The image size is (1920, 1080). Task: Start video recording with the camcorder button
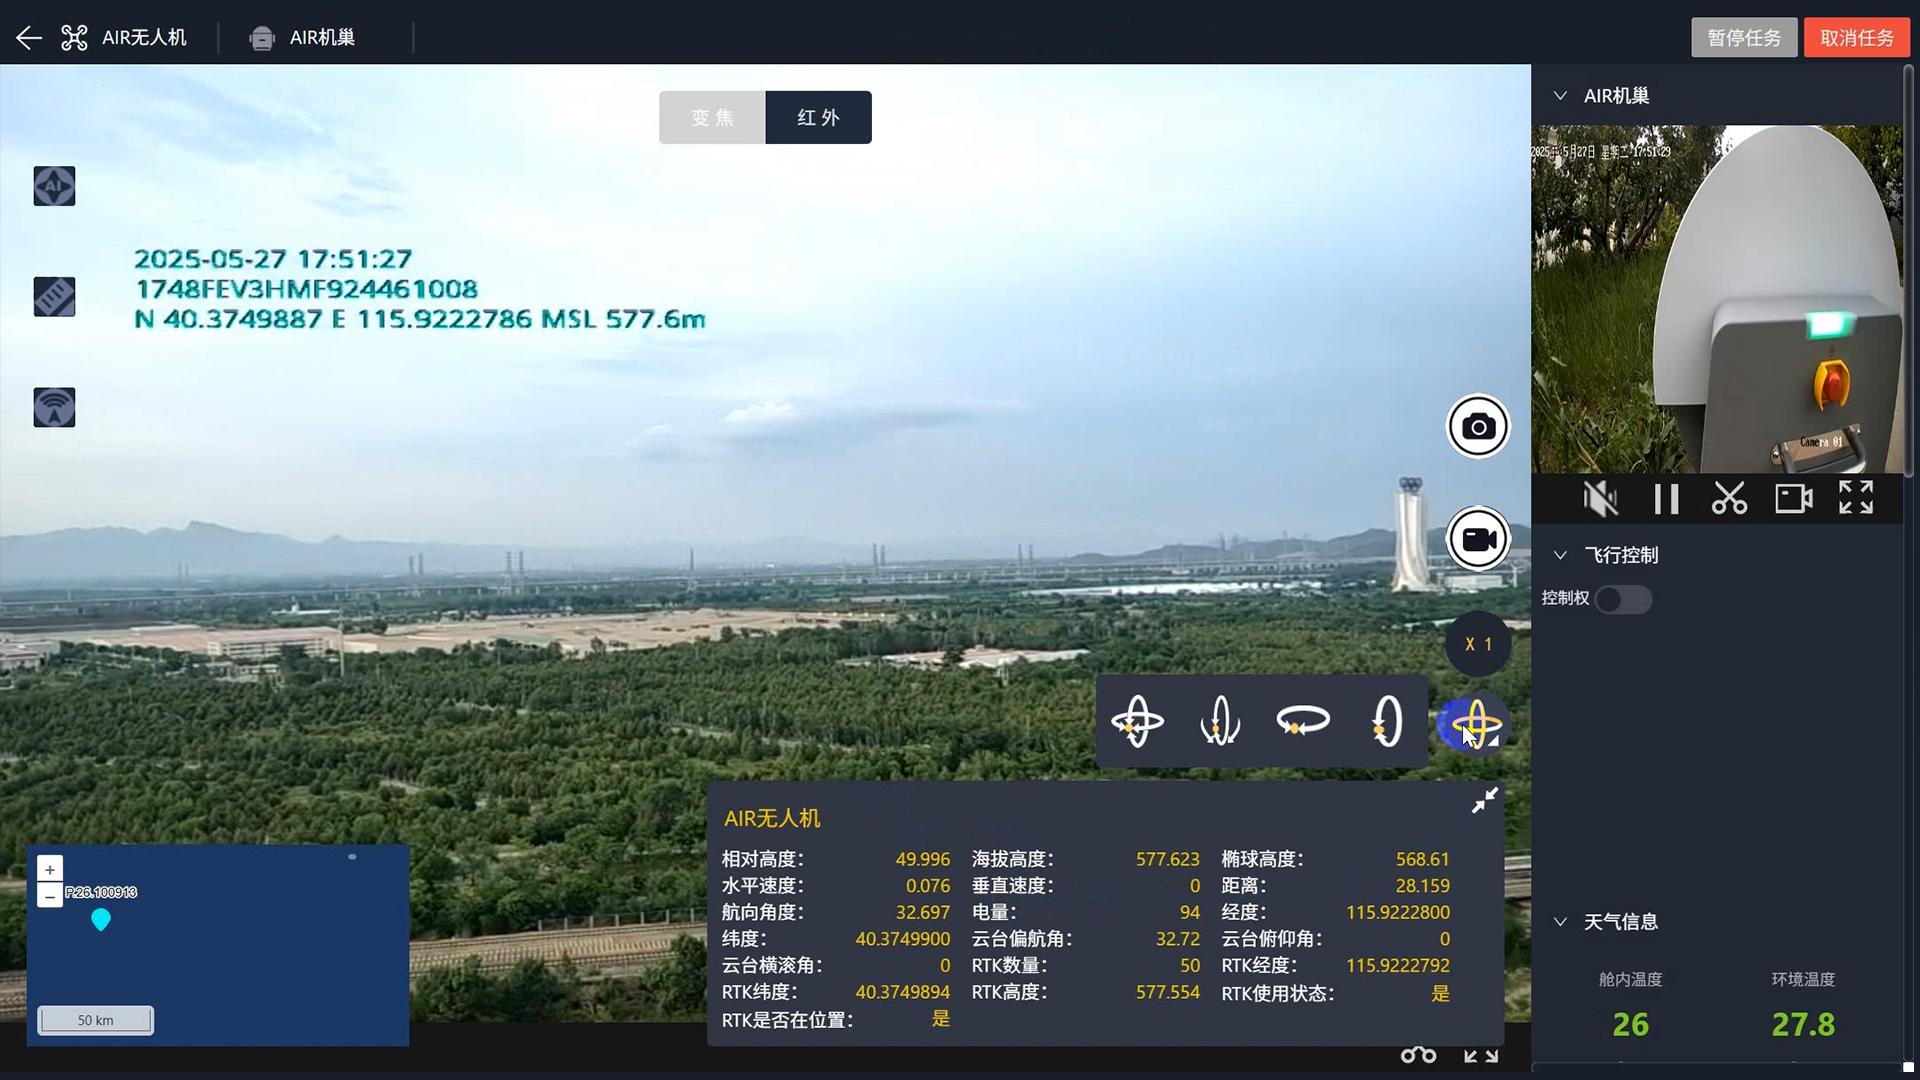coord(1478,539)
